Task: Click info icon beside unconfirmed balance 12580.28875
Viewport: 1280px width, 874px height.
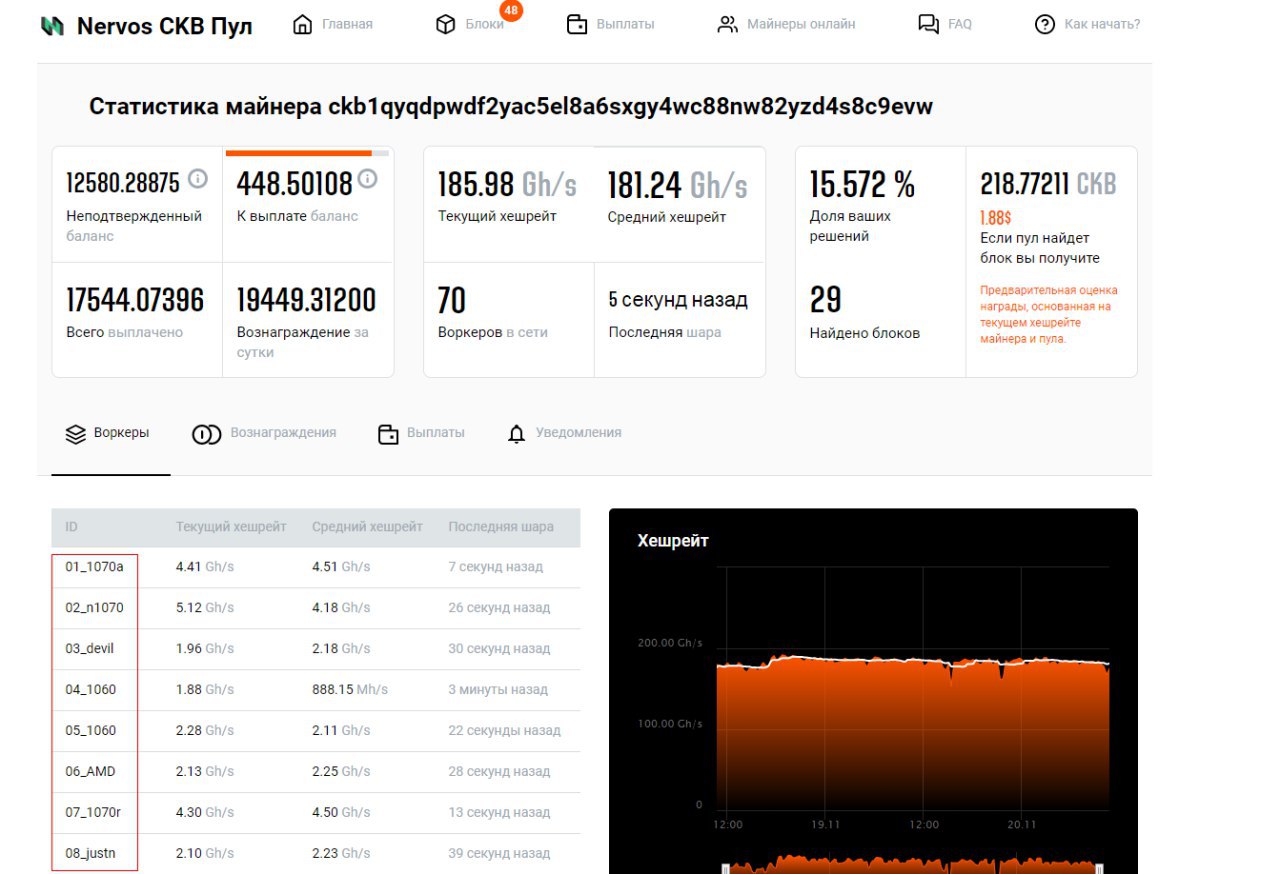Action: pyautogui.click(x=198, y=179)
